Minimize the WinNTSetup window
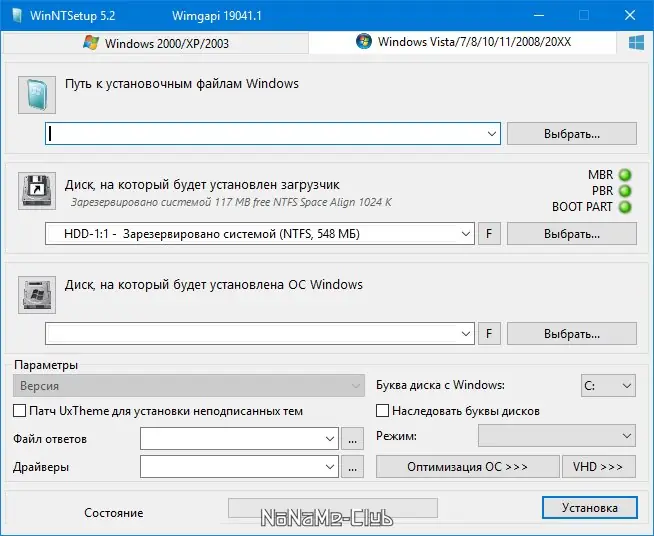 click(539, 15)
